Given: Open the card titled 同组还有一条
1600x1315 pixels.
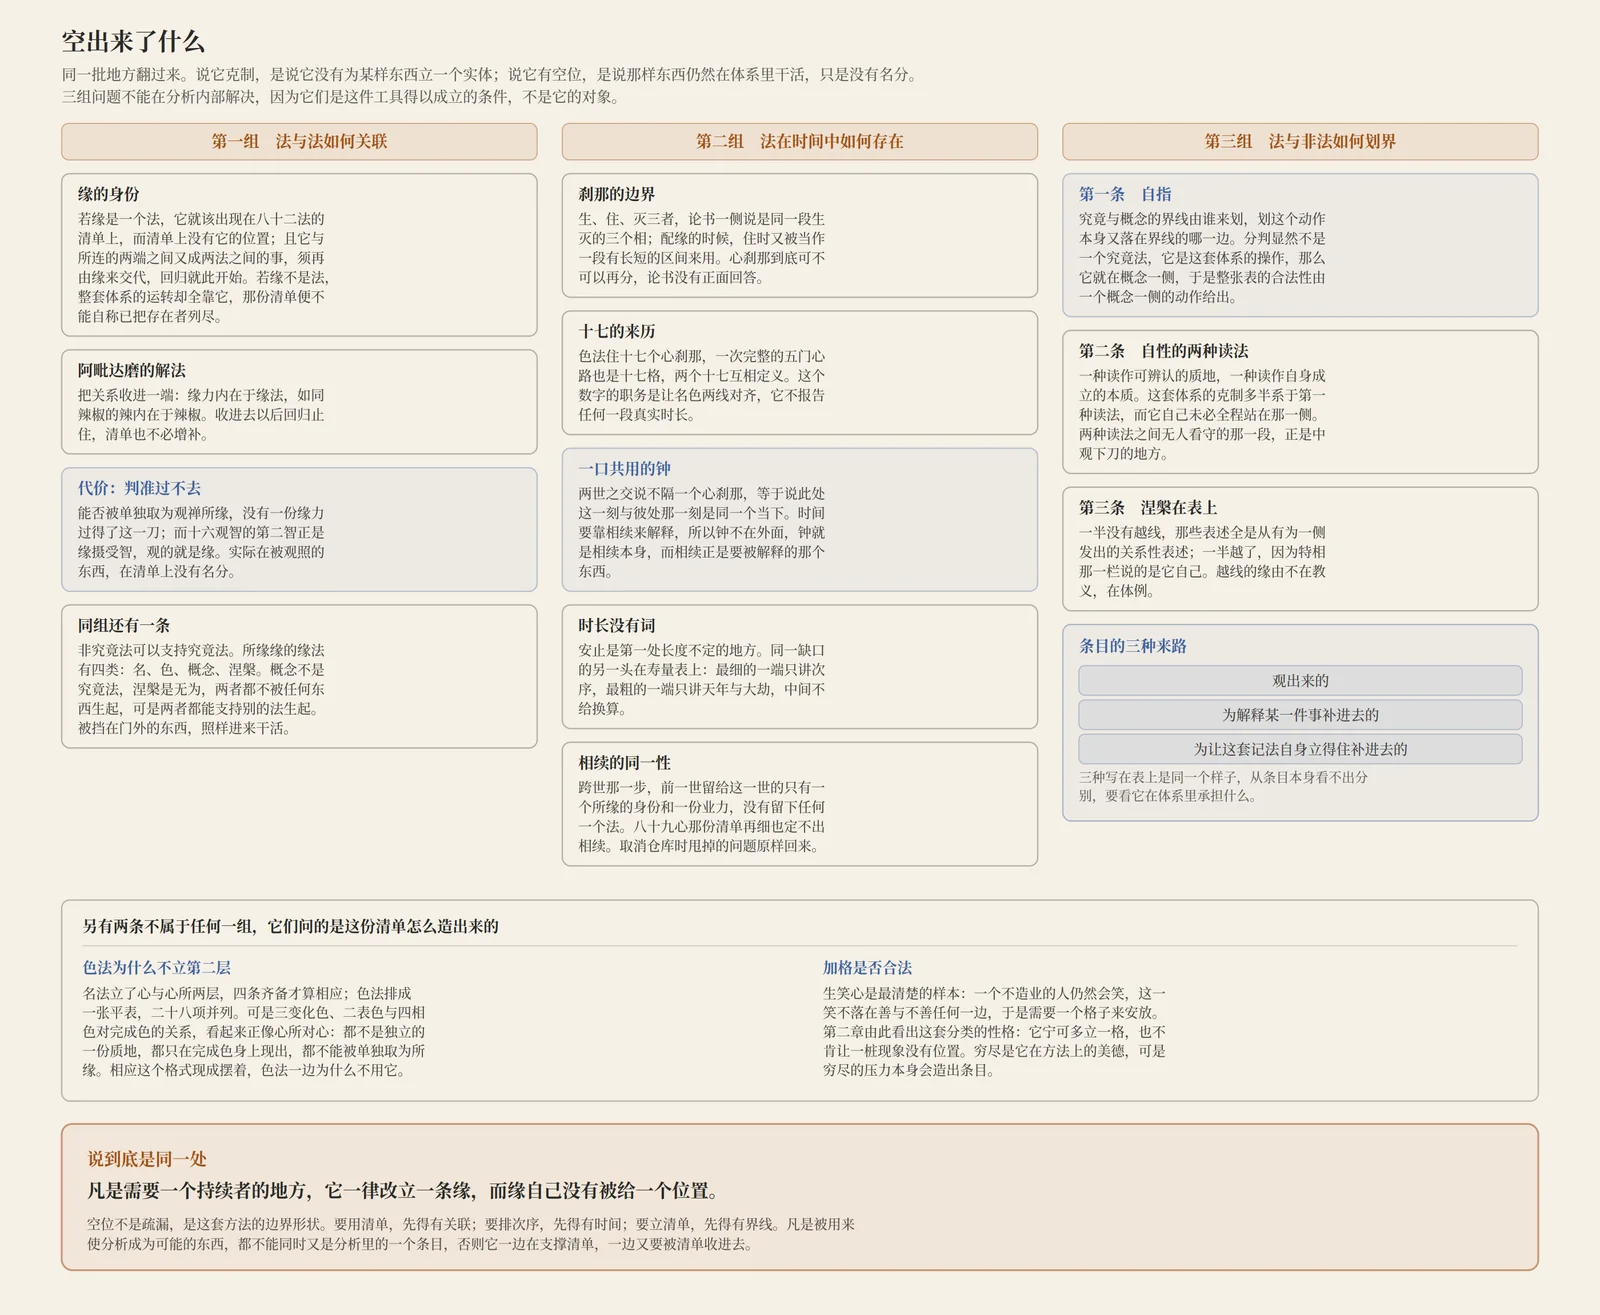Looking at the screenshot, I should click(299, 676).
